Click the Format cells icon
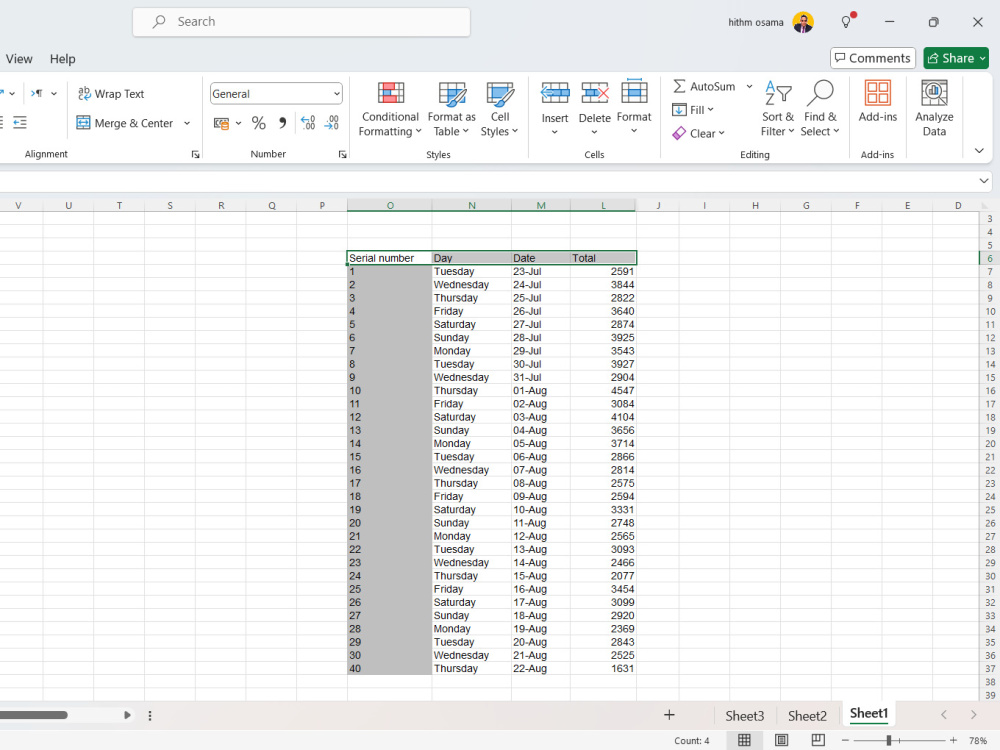The image size is (1000, 750). tap(634, 92)
